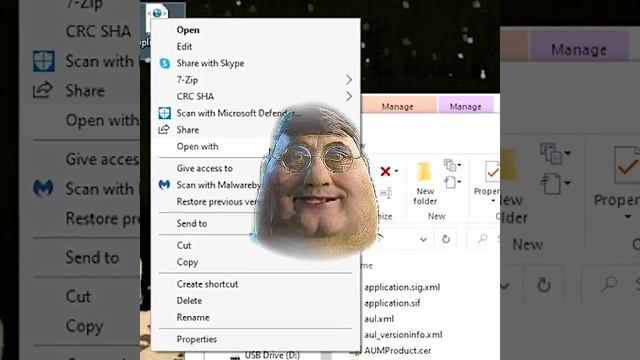Screen dimensions: 640x360
Task: Select the application.sif file
Action: point(392,303)
